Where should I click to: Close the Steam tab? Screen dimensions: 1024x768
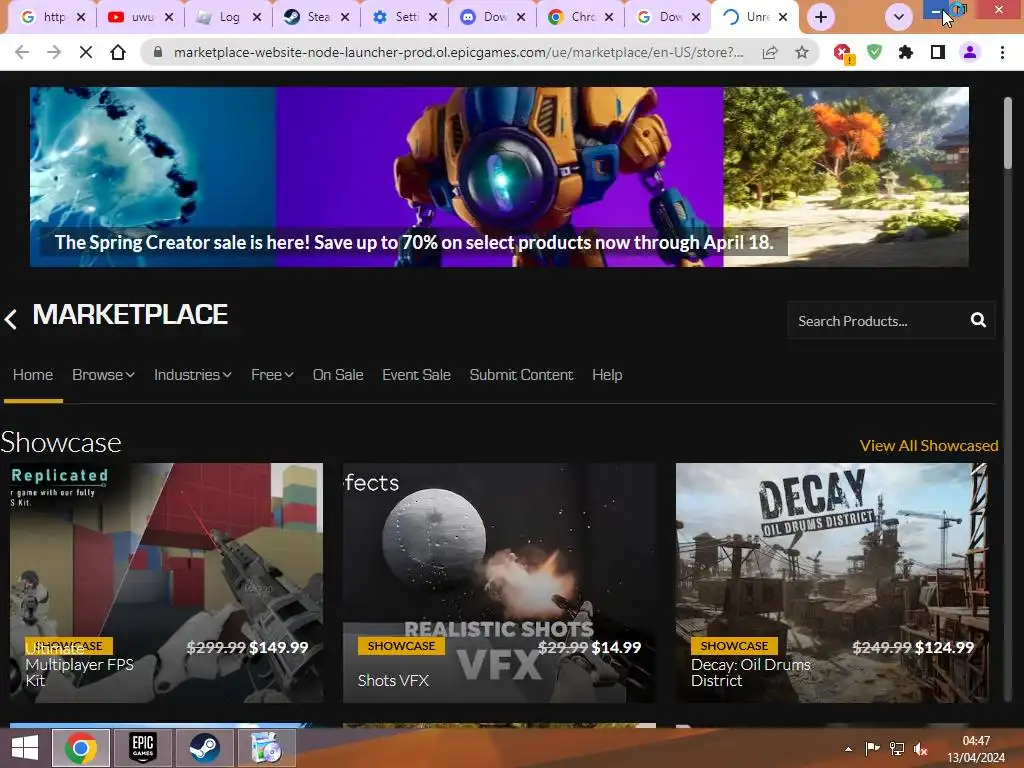click(345, 17)
